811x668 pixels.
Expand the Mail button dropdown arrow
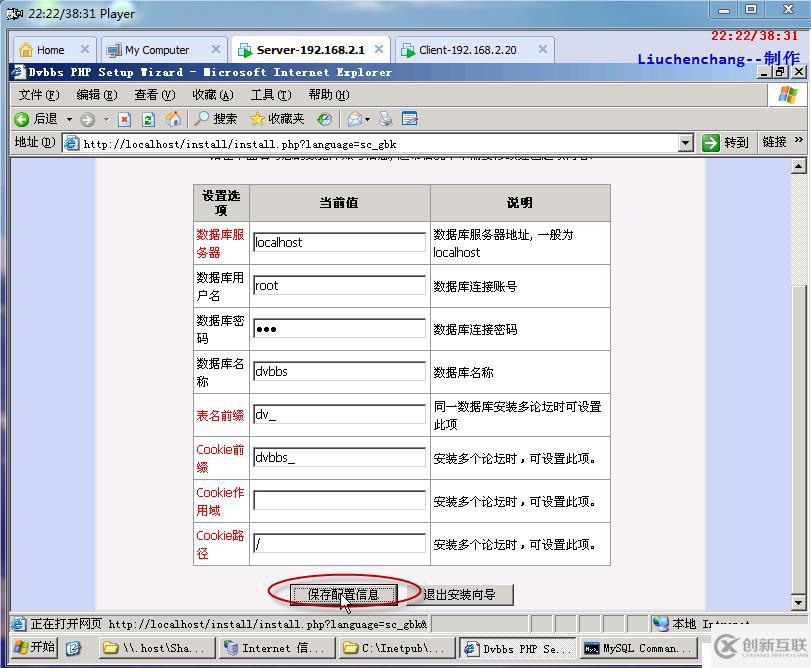coord(368,119)
